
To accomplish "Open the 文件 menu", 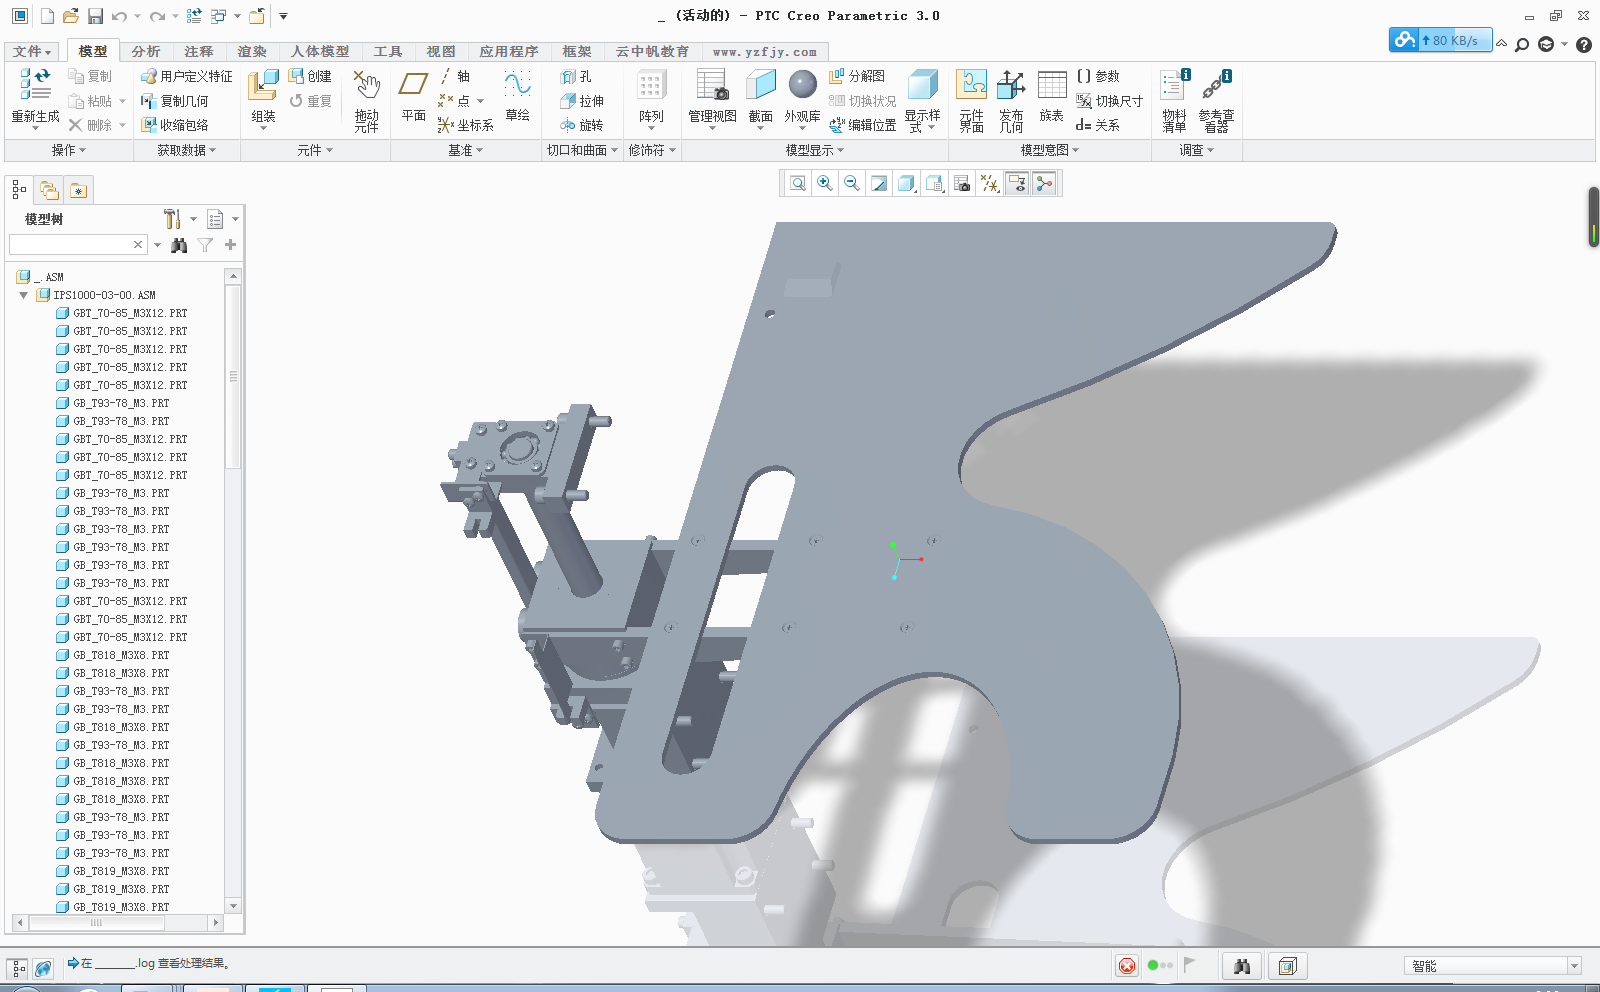I will tap(31, 51).
